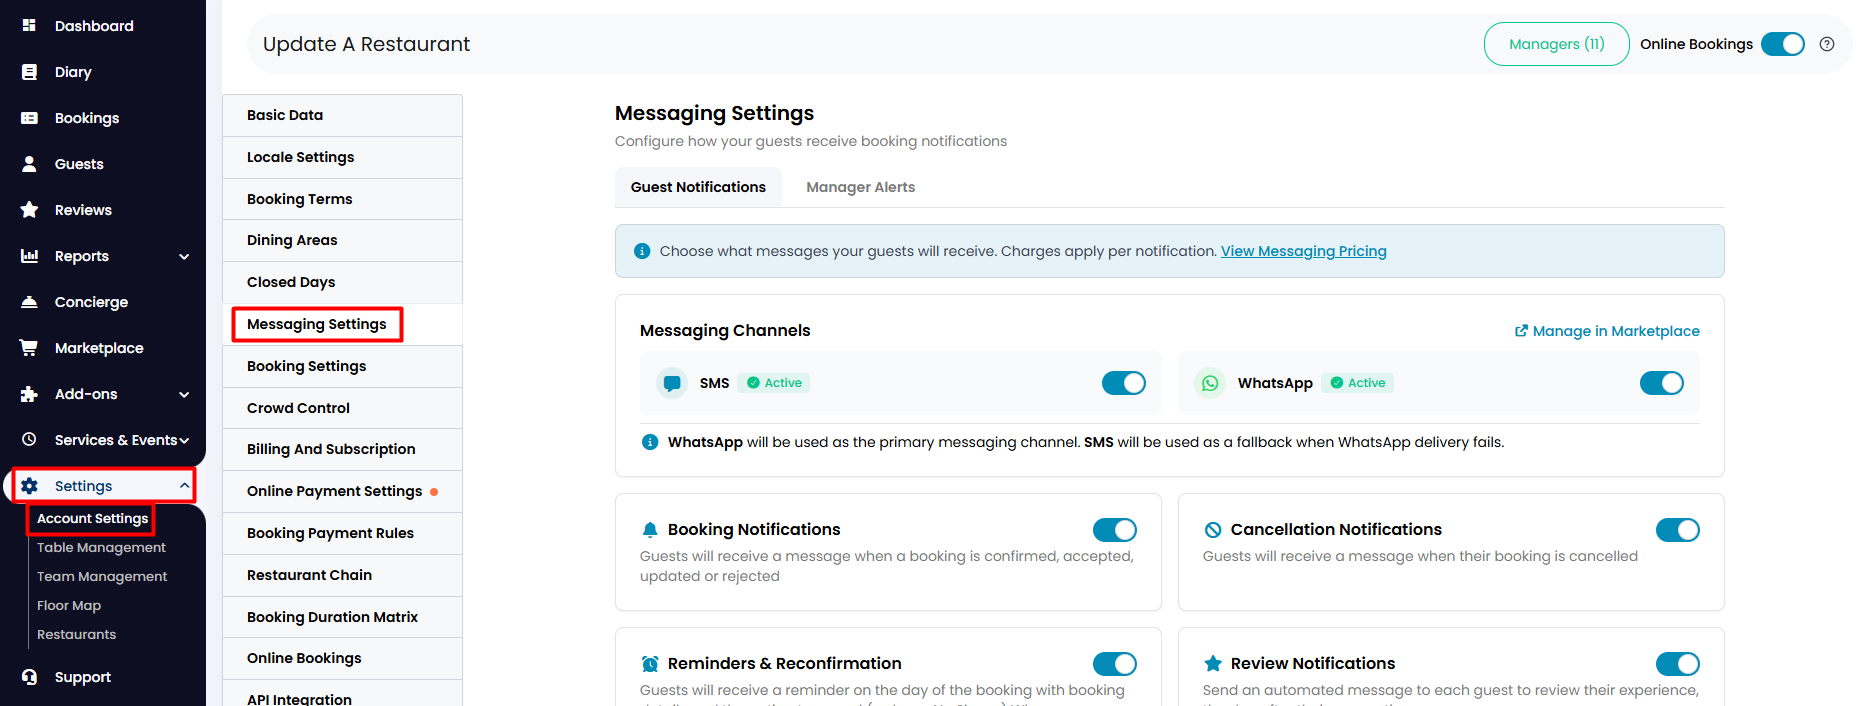The image size is (1867, 706).
Task: Click the Concierge bell icon
Action: tap(29, 302)
